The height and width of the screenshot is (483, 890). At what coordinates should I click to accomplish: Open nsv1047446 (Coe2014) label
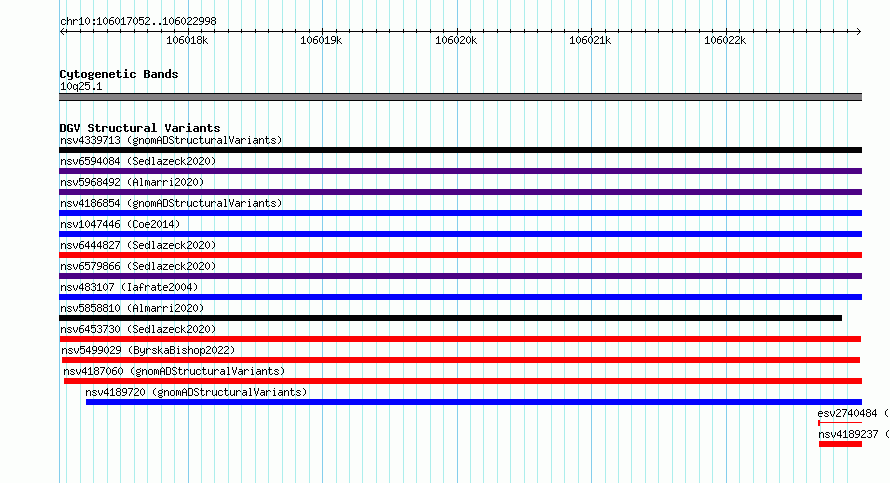(120, 224)
